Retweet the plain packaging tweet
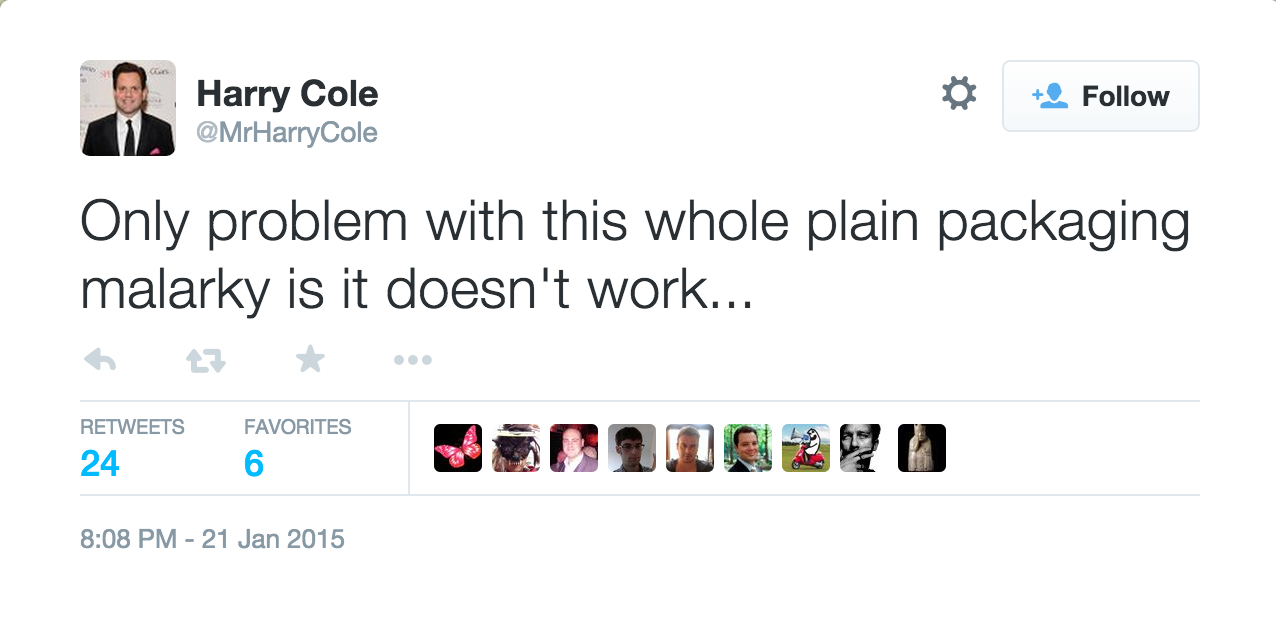 tap(206, 360)
